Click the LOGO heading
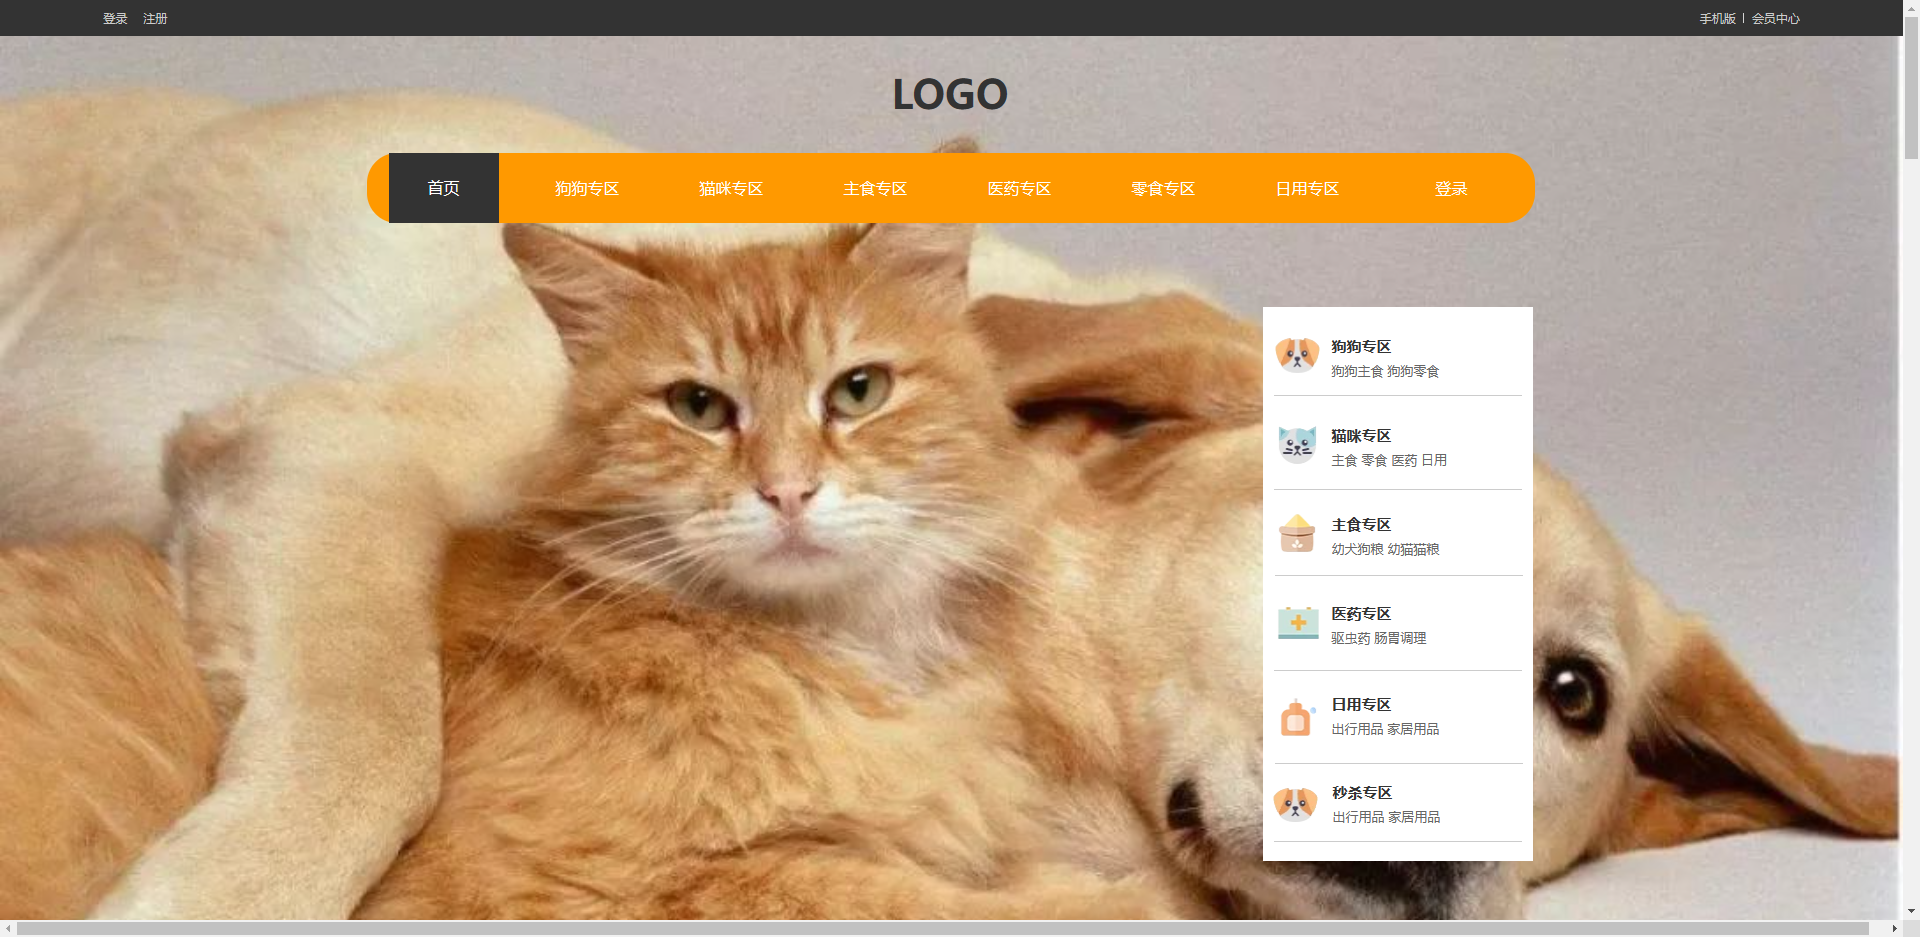Viewport: 1920px width, 937px height. (x=950, y=95)
